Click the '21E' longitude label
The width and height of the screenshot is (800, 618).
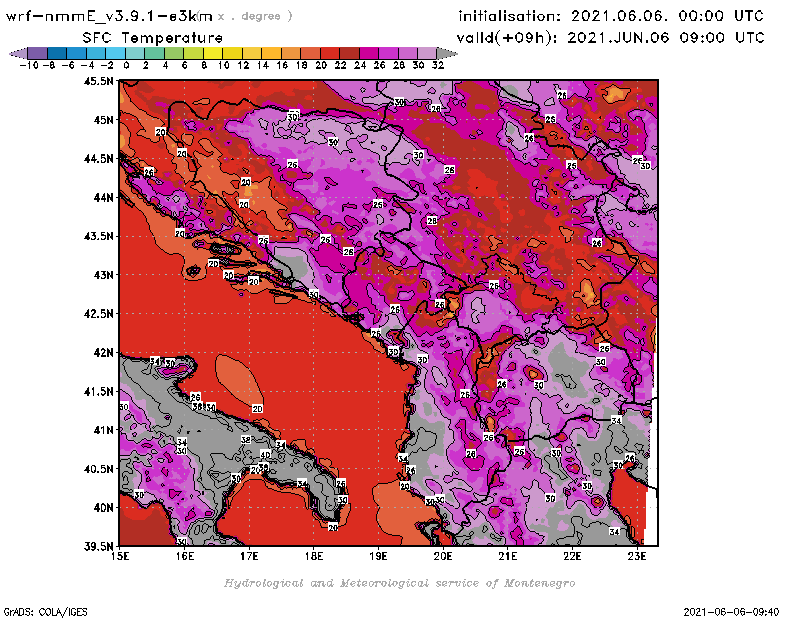(508, 556)
